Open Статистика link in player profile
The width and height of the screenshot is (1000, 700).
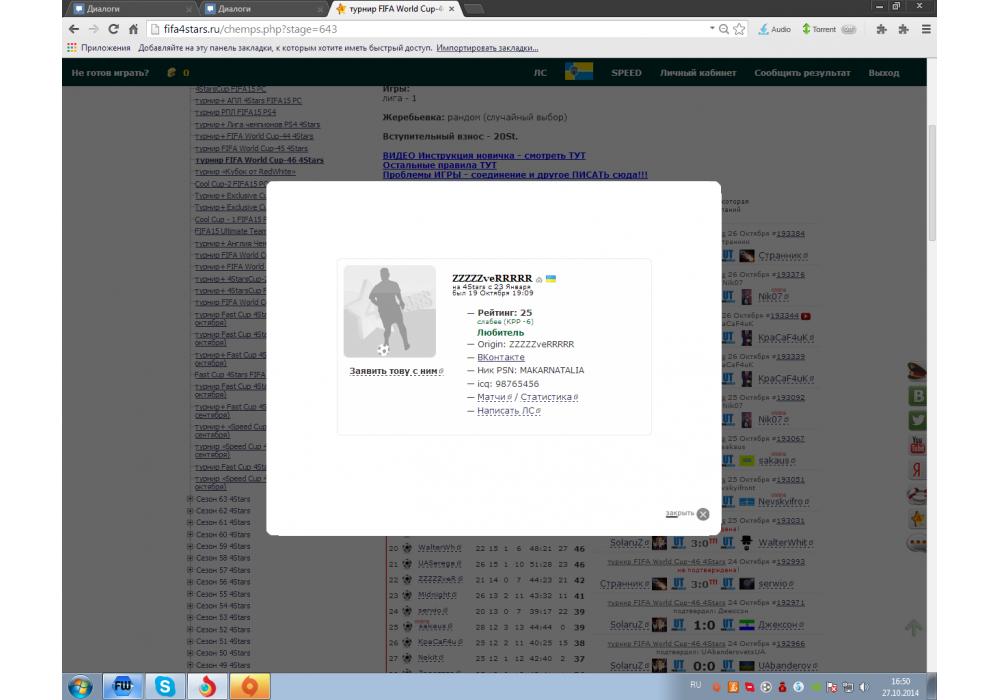pyautogui.click(x=546, y=397)
